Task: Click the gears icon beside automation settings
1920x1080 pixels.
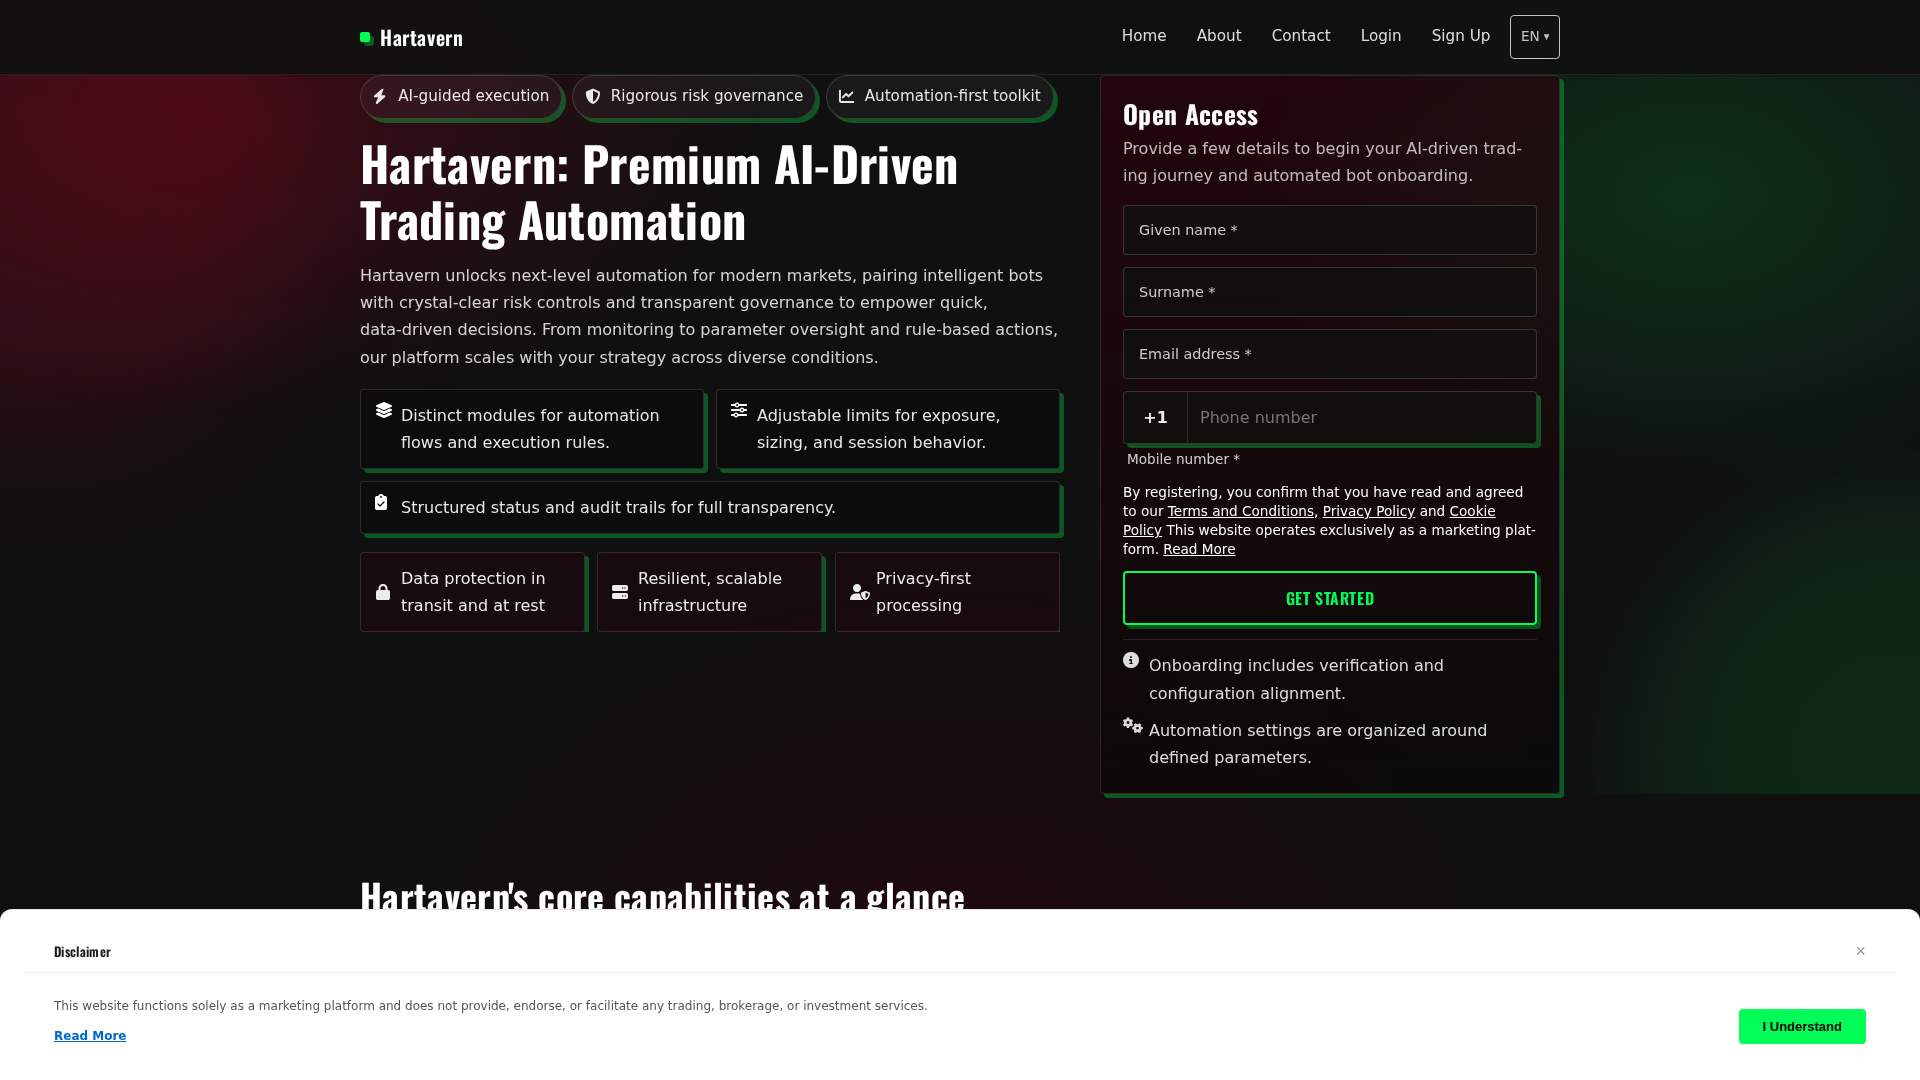Action: (1133, 725)
